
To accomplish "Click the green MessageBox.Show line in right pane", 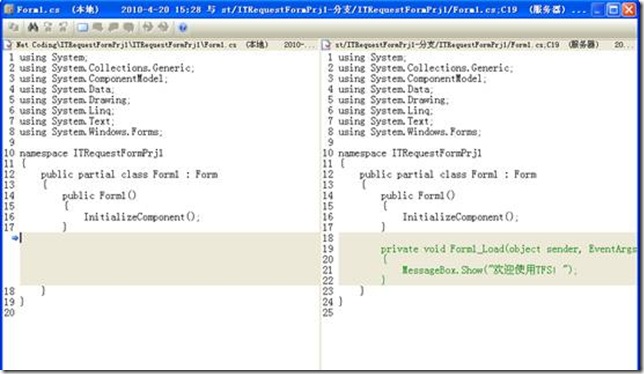I will [x=490, y=270].
